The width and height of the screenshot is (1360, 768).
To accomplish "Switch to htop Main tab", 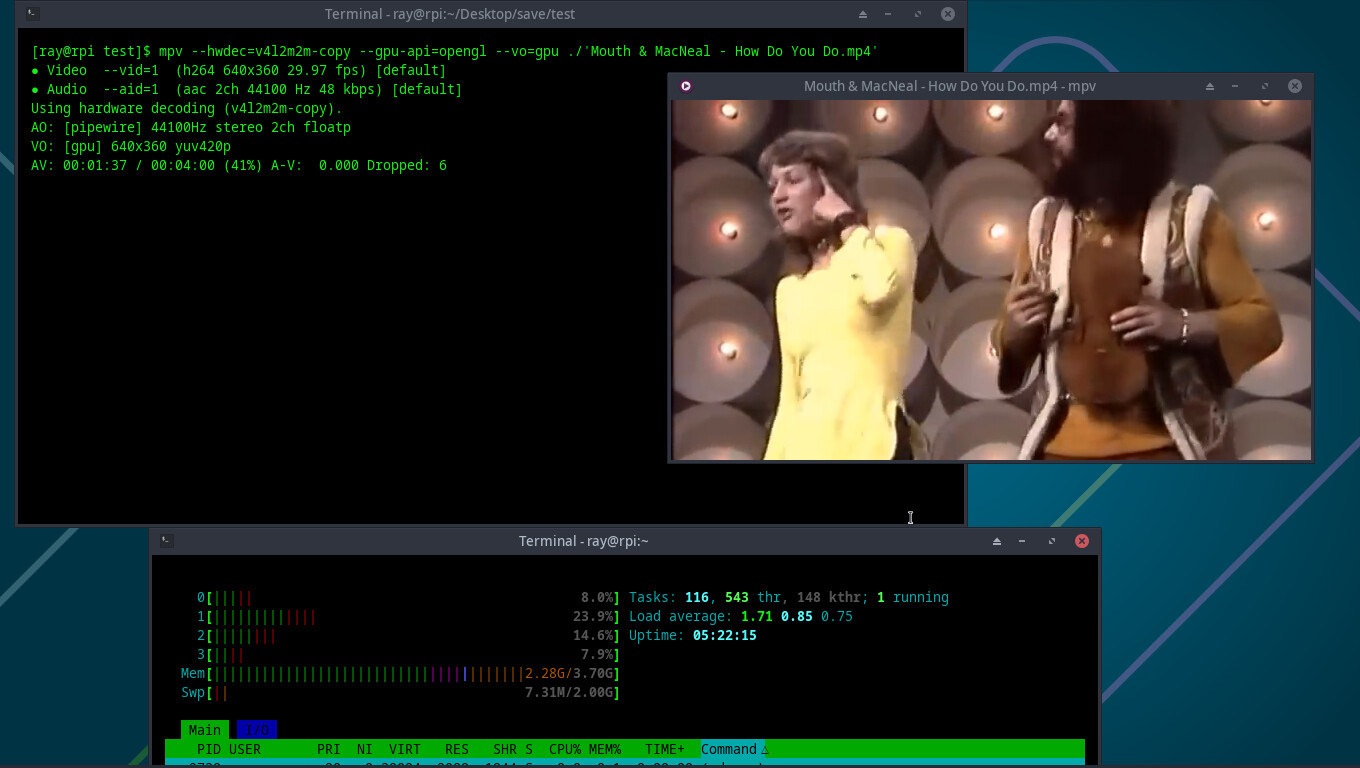I will pos(204,730).
